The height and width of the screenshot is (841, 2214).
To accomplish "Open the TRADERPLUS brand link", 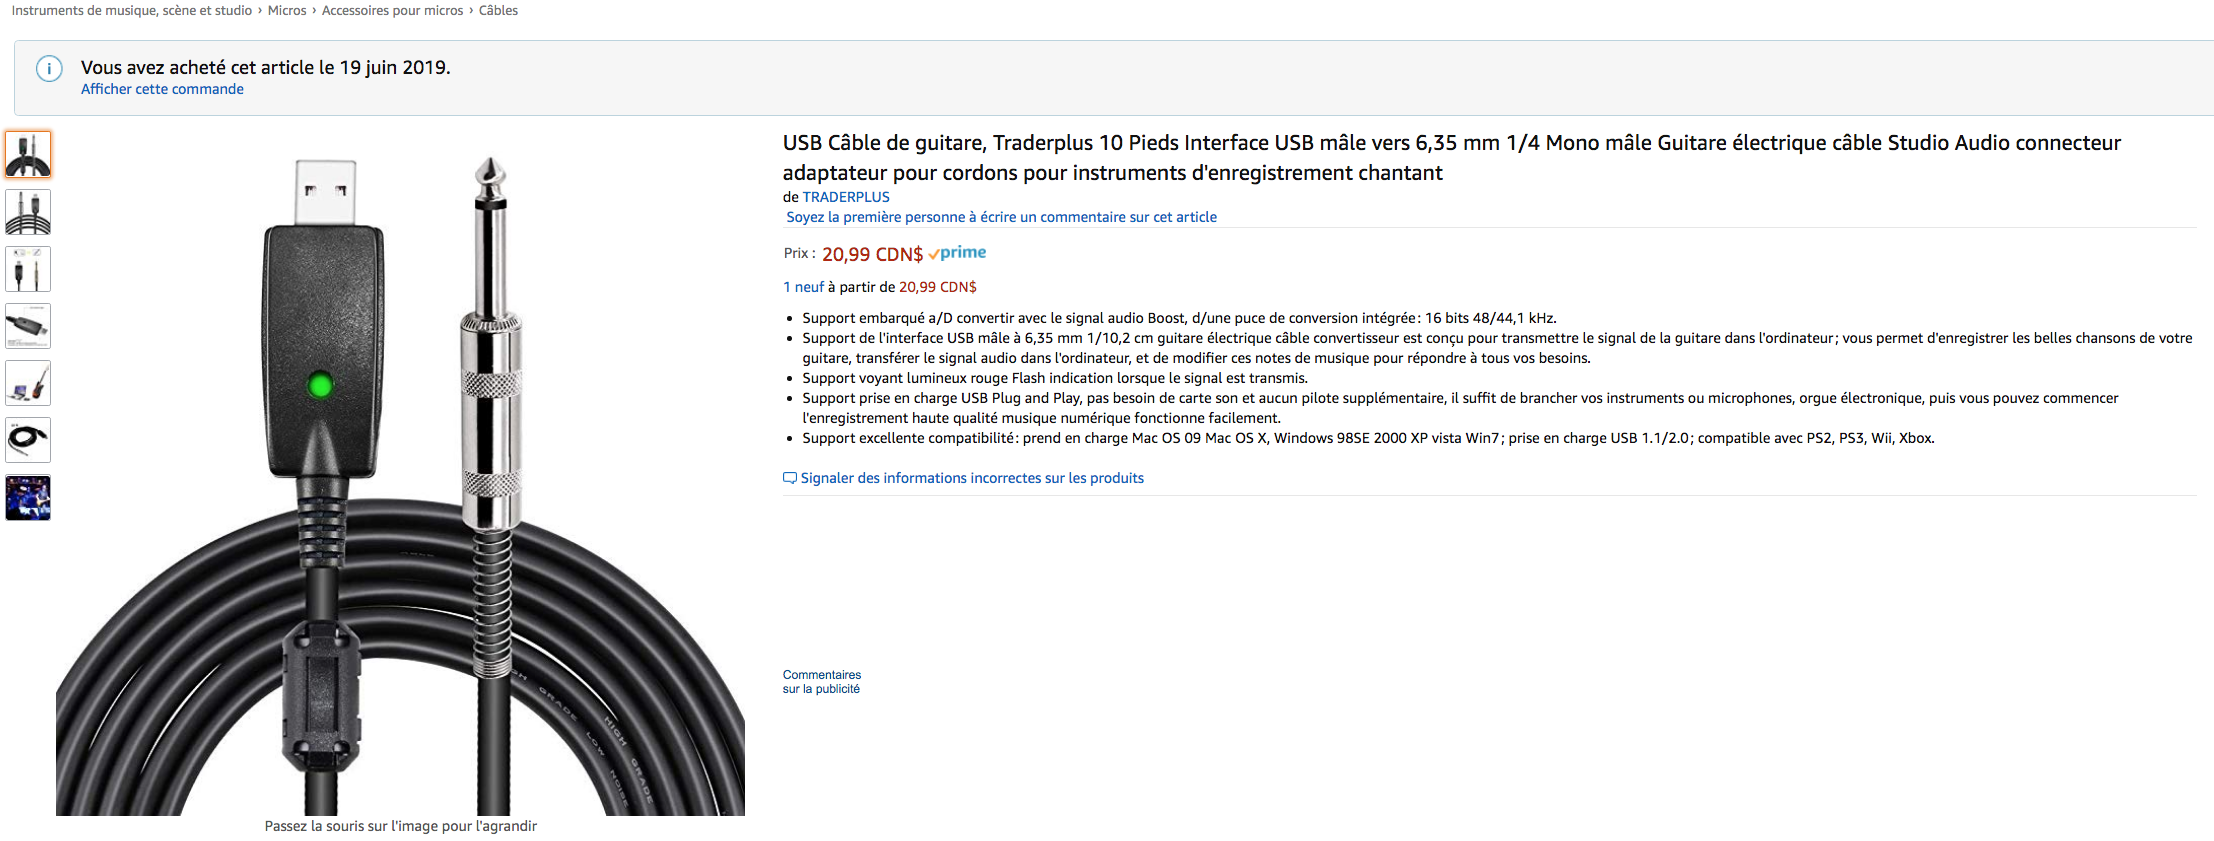I will (x=846, y=197).
